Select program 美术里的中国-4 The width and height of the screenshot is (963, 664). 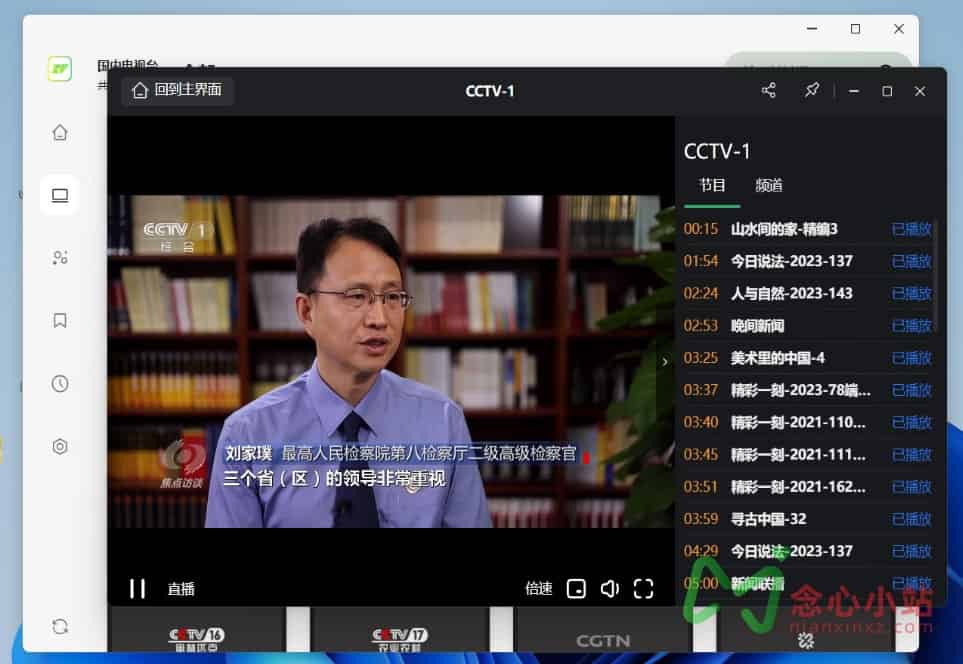[x=808, y=357]
